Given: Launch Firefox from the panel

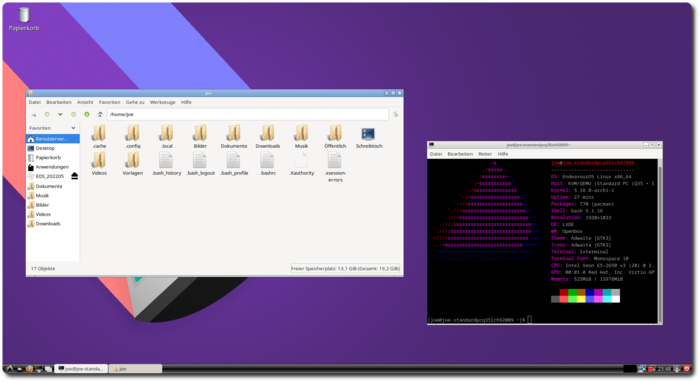Looking at the screenshot, I should tap(29, 369).
